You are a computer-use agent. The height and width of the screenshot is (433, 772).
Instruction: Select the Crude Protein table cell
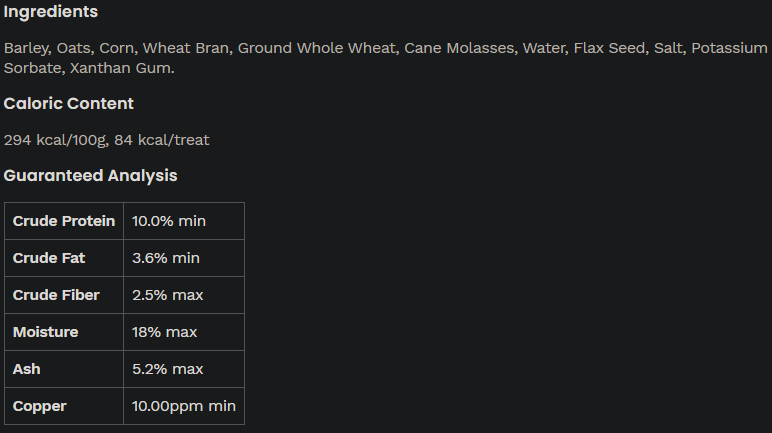[x=64, y=221]
